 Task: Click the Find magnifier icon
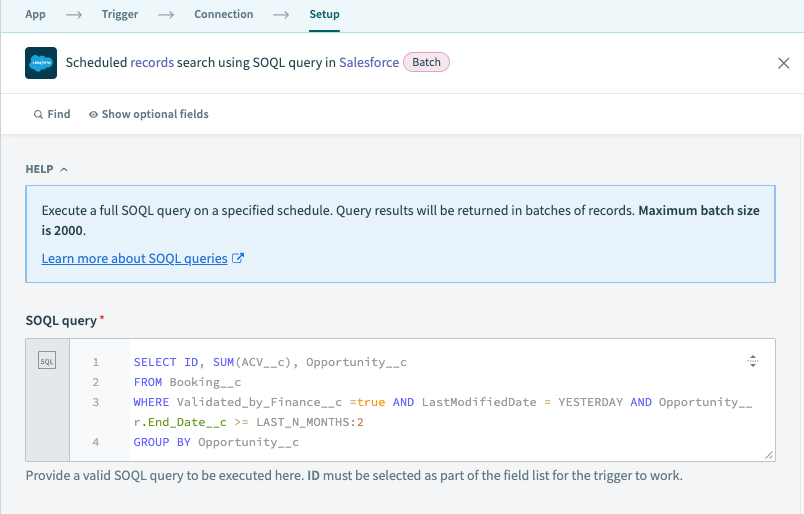click(x=38, y=114)
